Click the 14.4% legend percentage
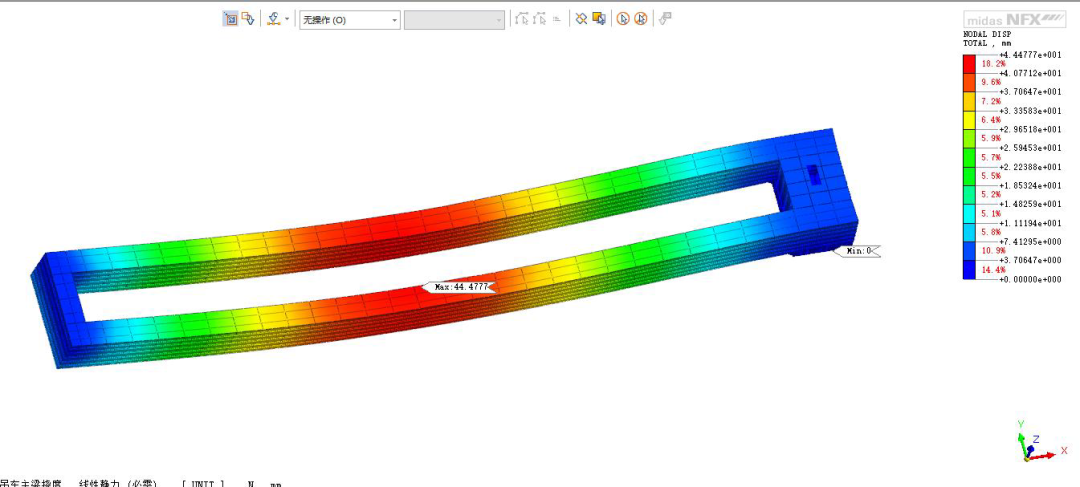This screenshot has height=487, width=1080. pyautogui.click(x=993, y=270)
